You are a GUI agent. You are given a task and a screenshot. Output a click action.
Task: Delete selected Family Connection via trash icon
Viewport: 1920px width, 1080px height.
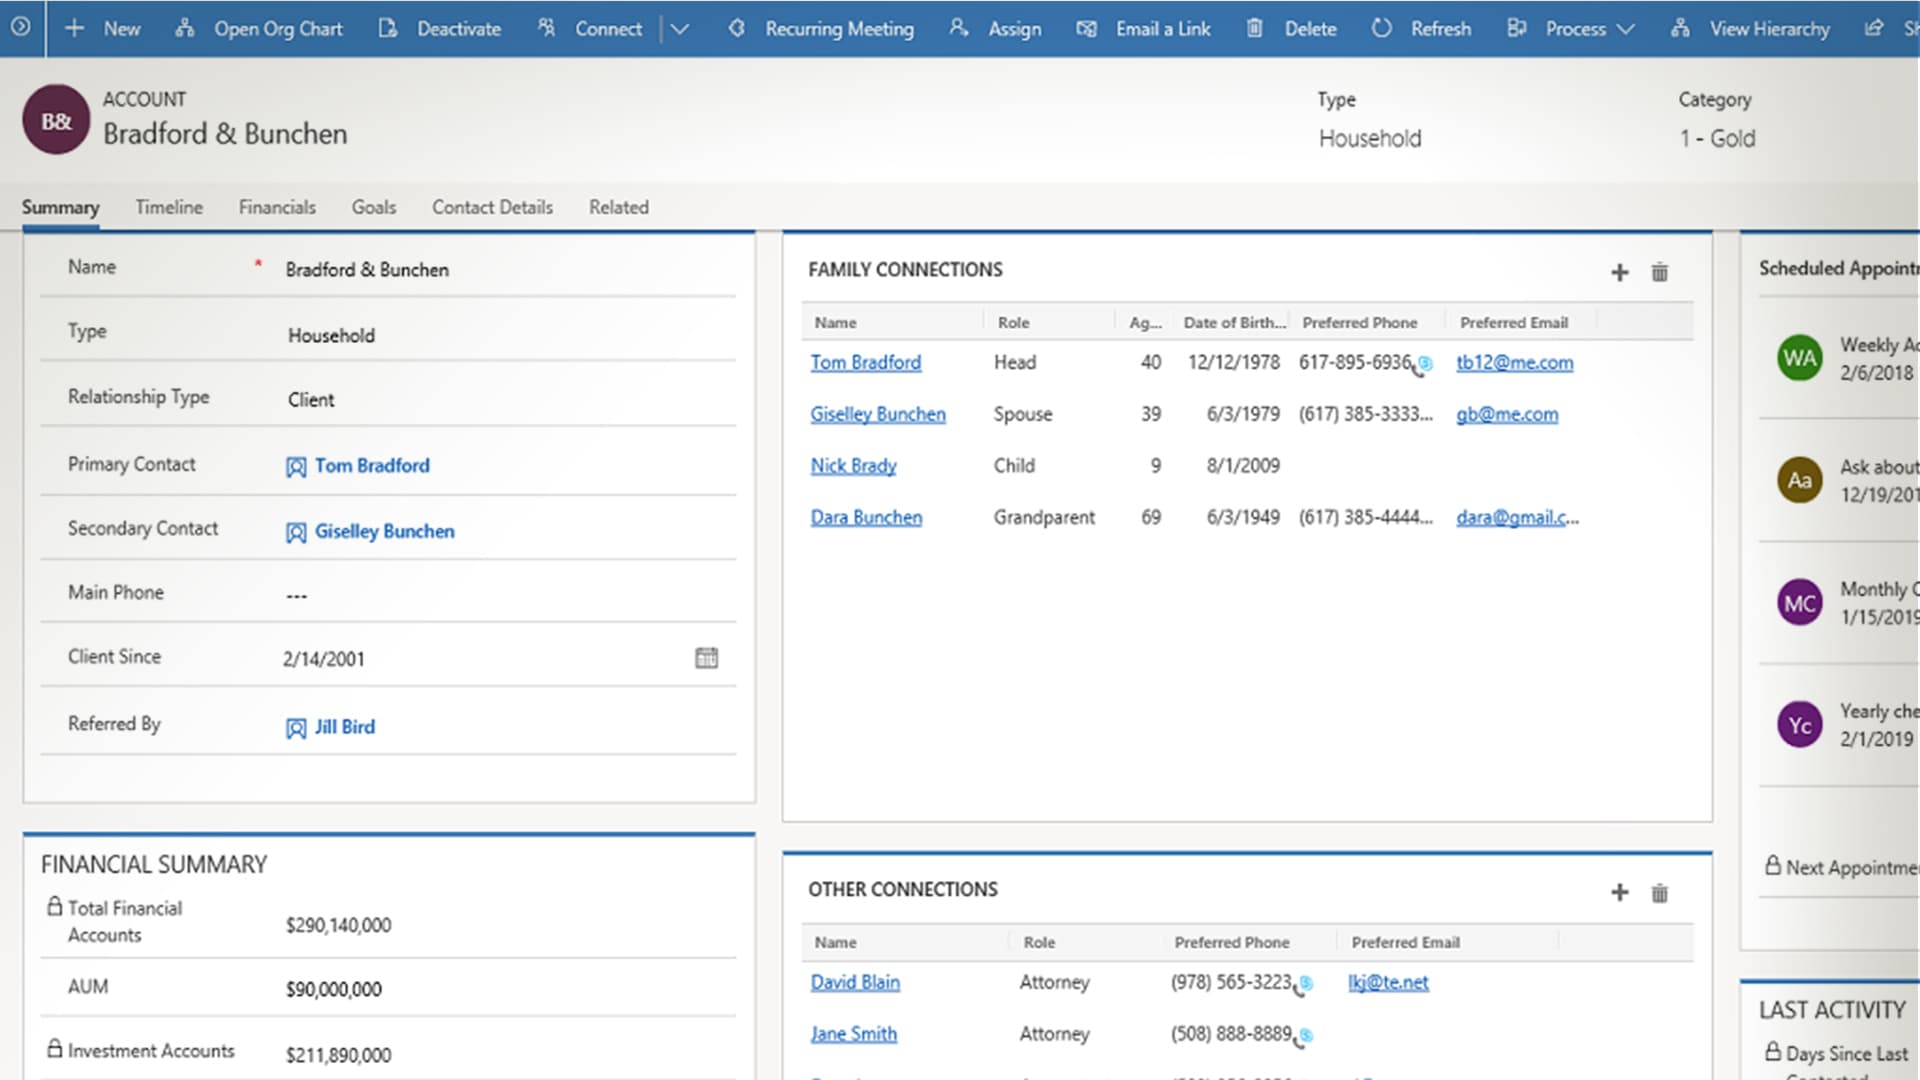pos(1659,272)
